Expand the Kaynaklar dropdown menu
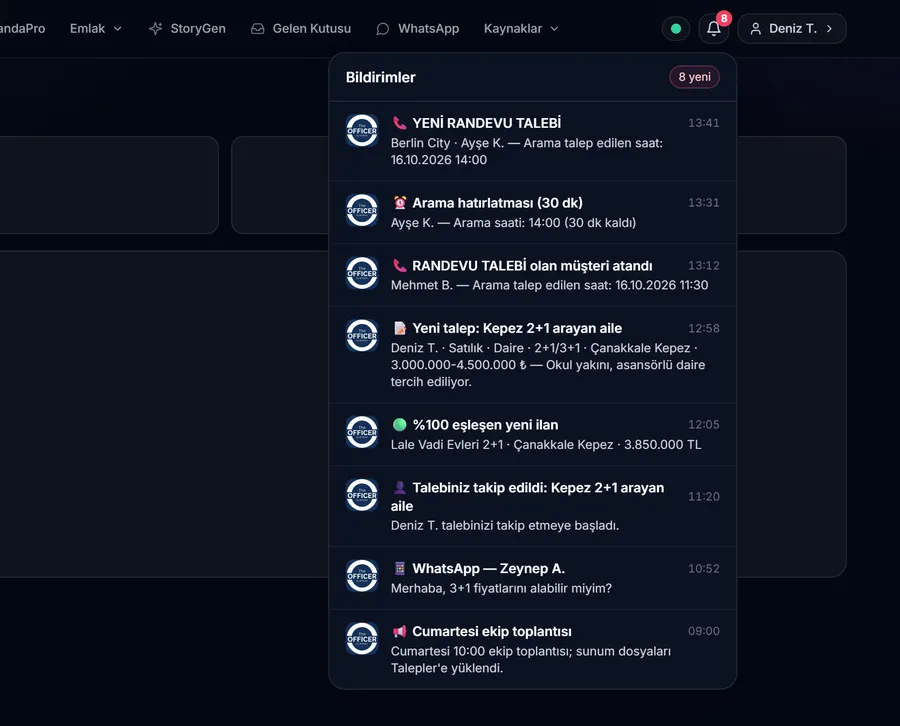Screen dimensions: 900x726 pyautogui.click(x=521, y=29)
